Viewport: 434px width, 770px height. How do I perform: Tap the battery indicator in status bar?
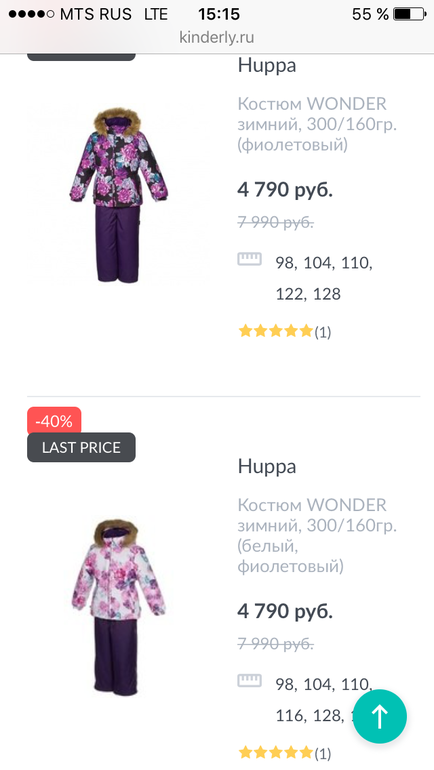409,14
